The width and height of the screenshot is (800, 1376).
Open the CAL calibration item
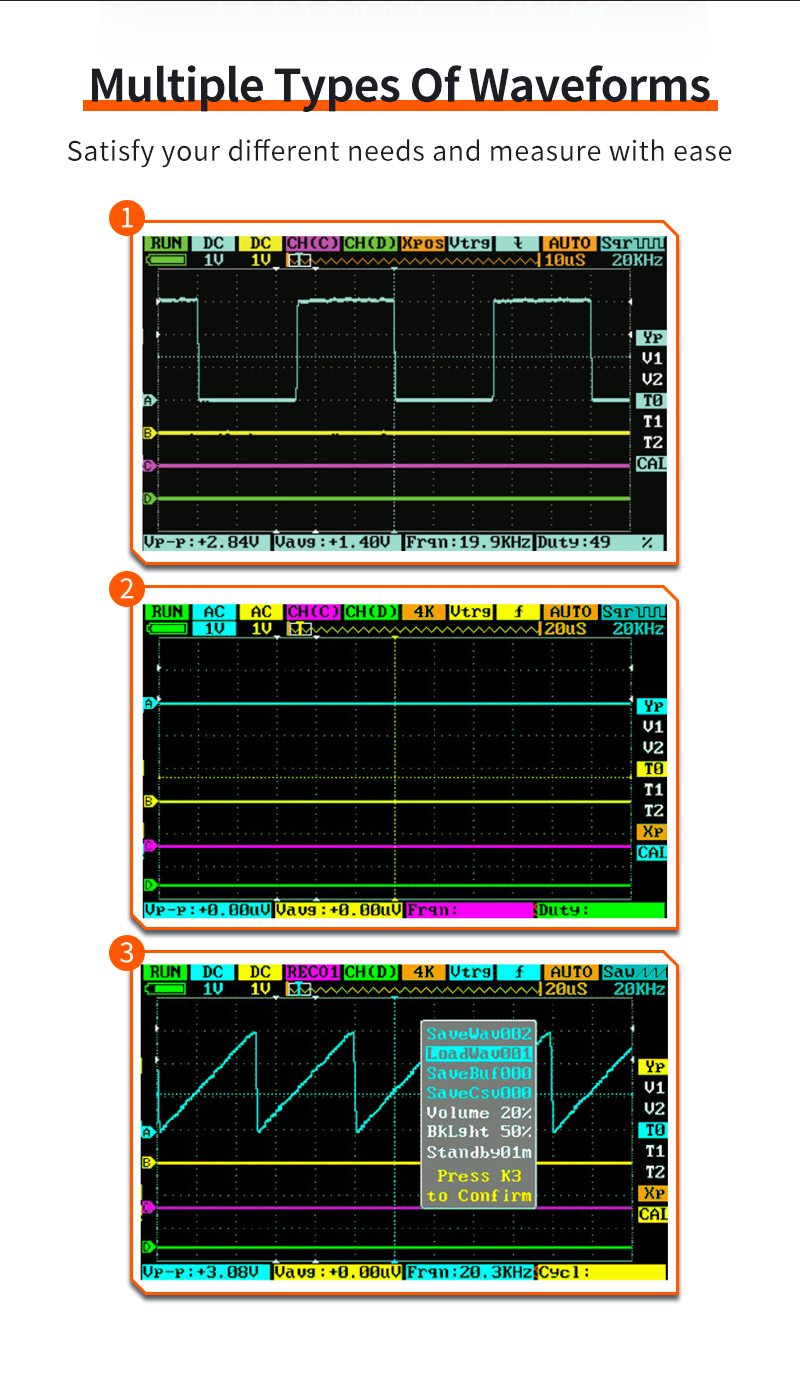650,463
